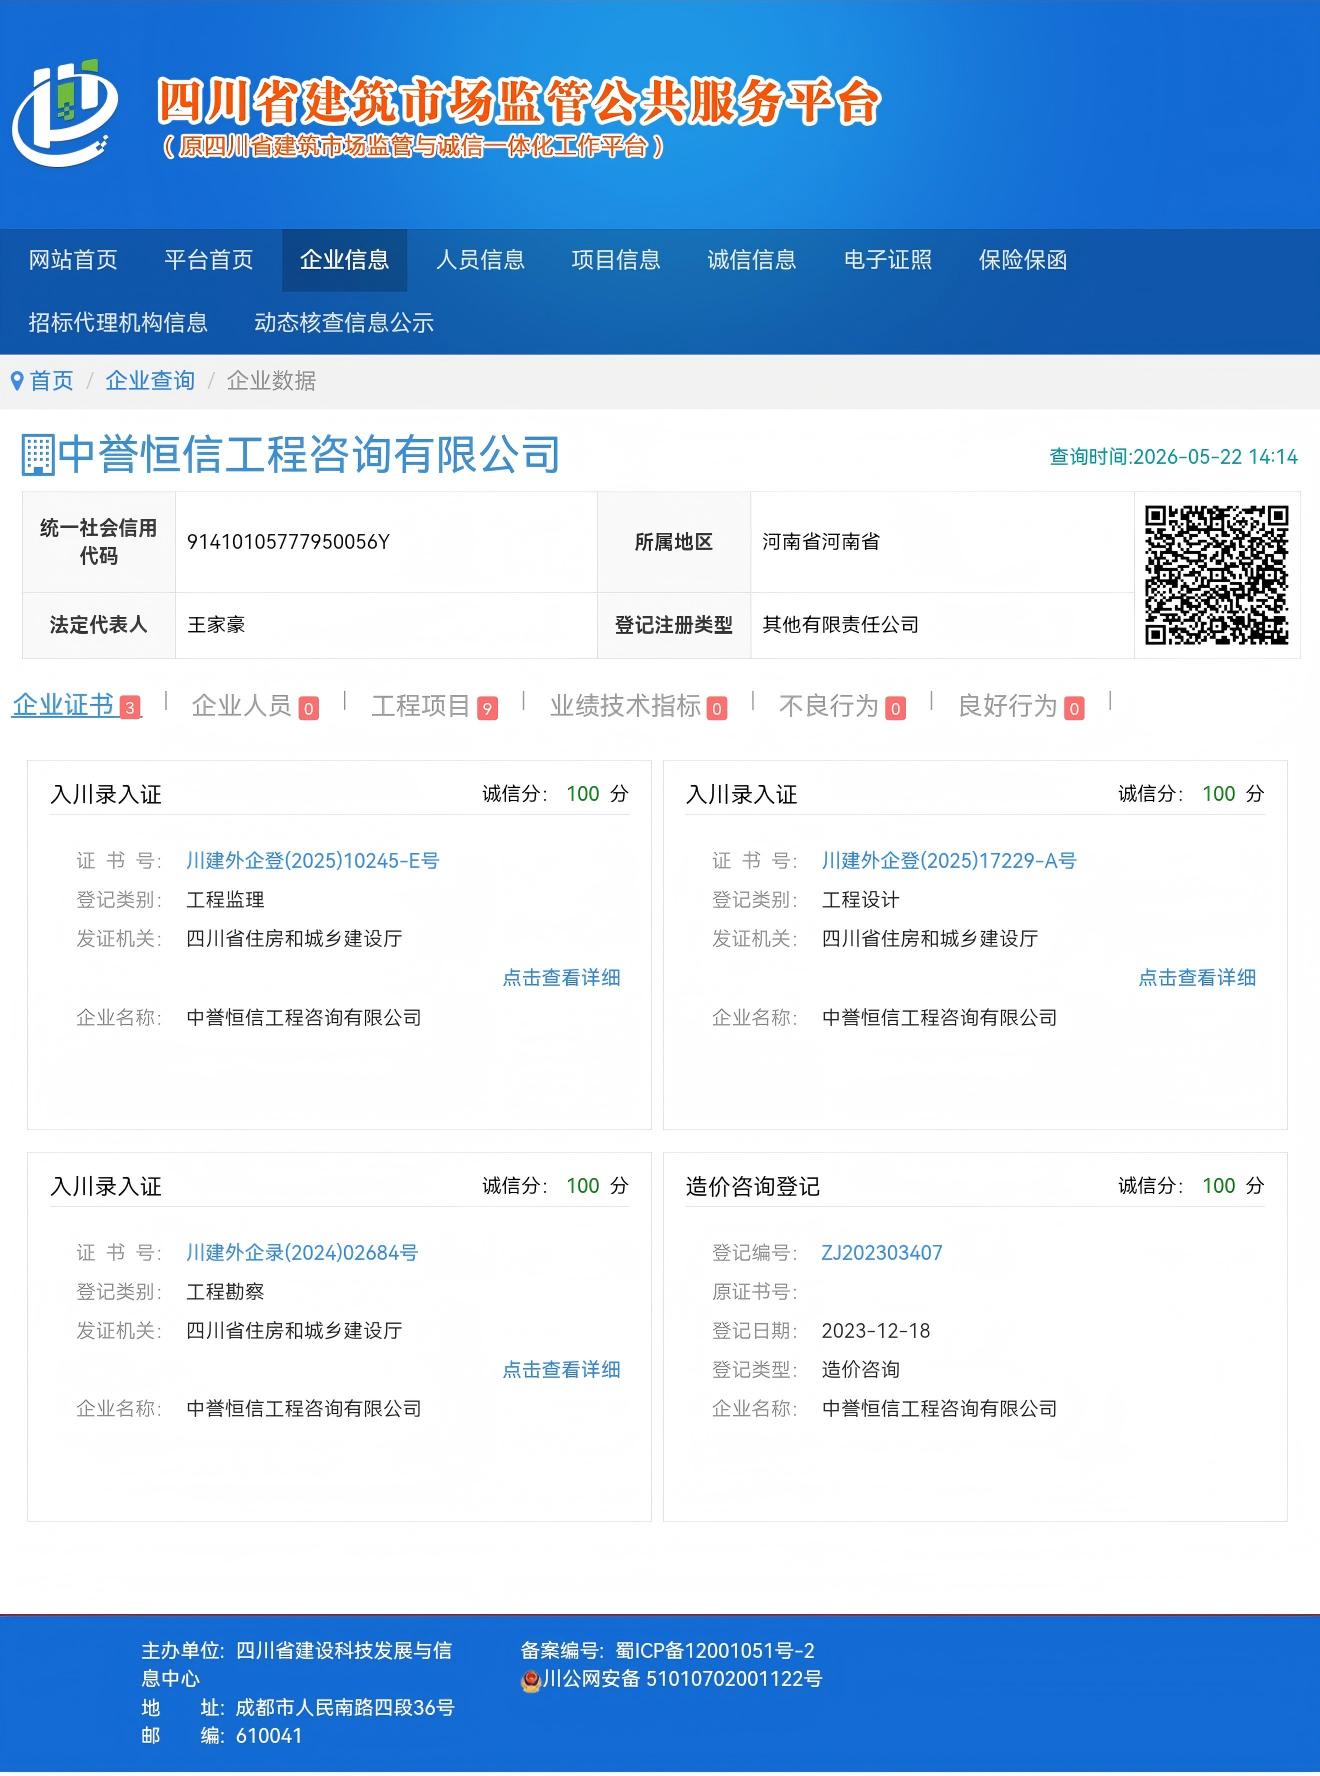Click 首页 breadcrumb link

coord(52,381)
